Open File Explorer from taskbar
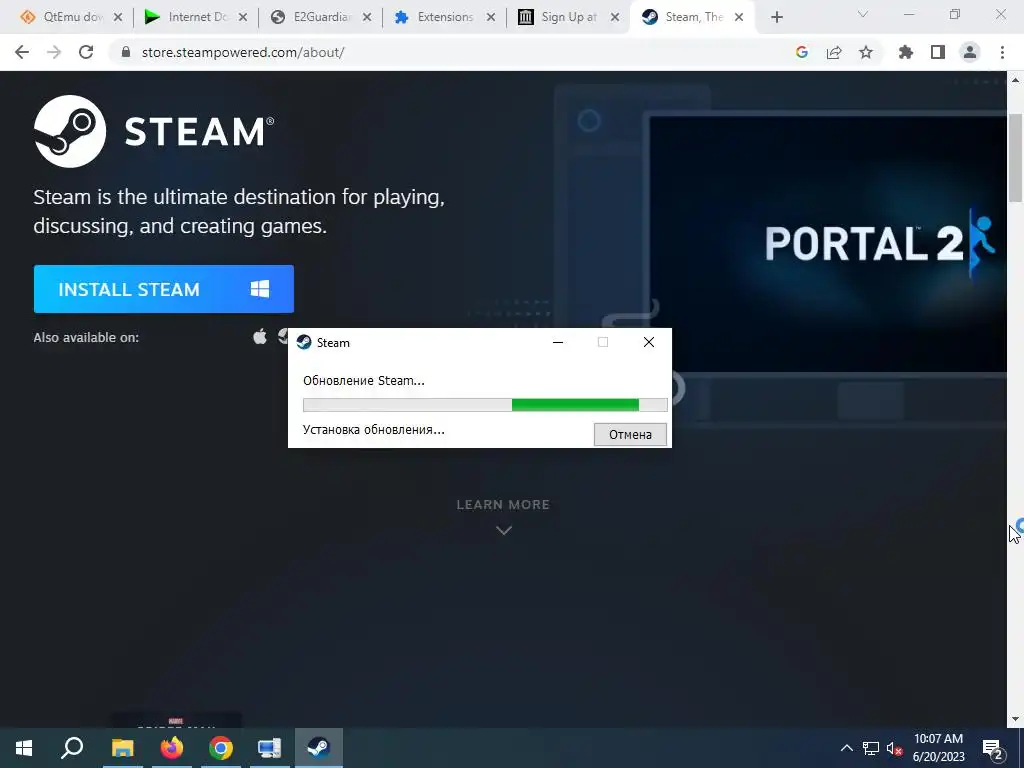Screen dimensions: 1024x768 click(122, 748)
